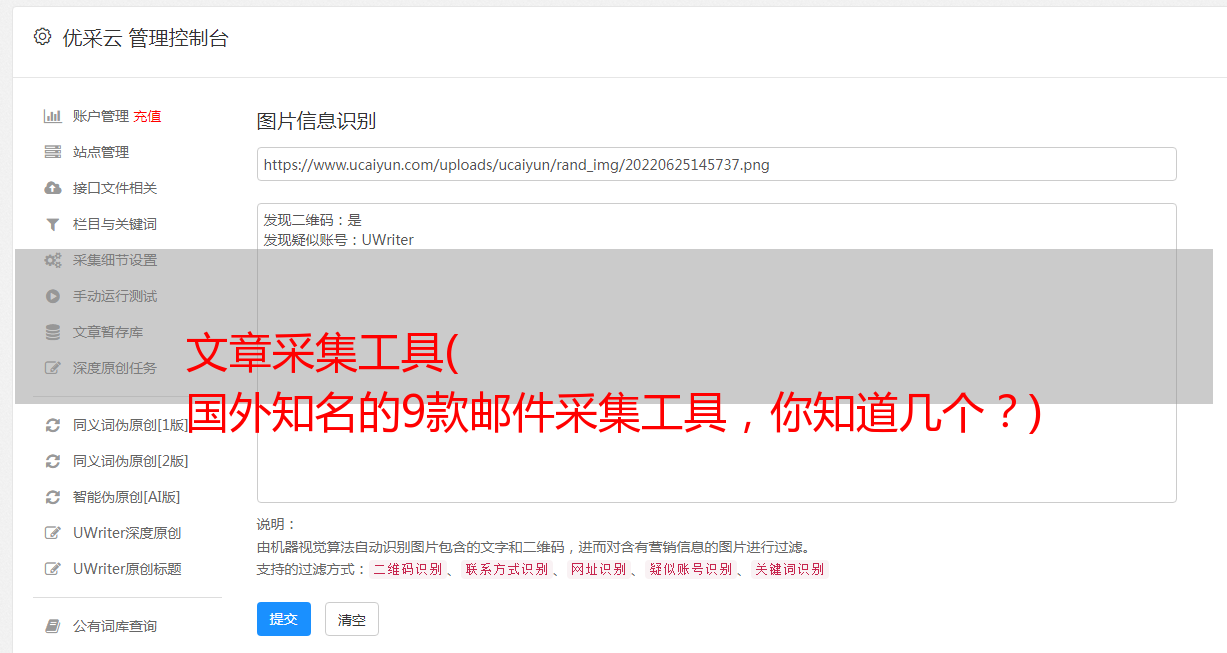
Task: Click the 优采云 管理控制台 title
Action: tap(145, 38)
